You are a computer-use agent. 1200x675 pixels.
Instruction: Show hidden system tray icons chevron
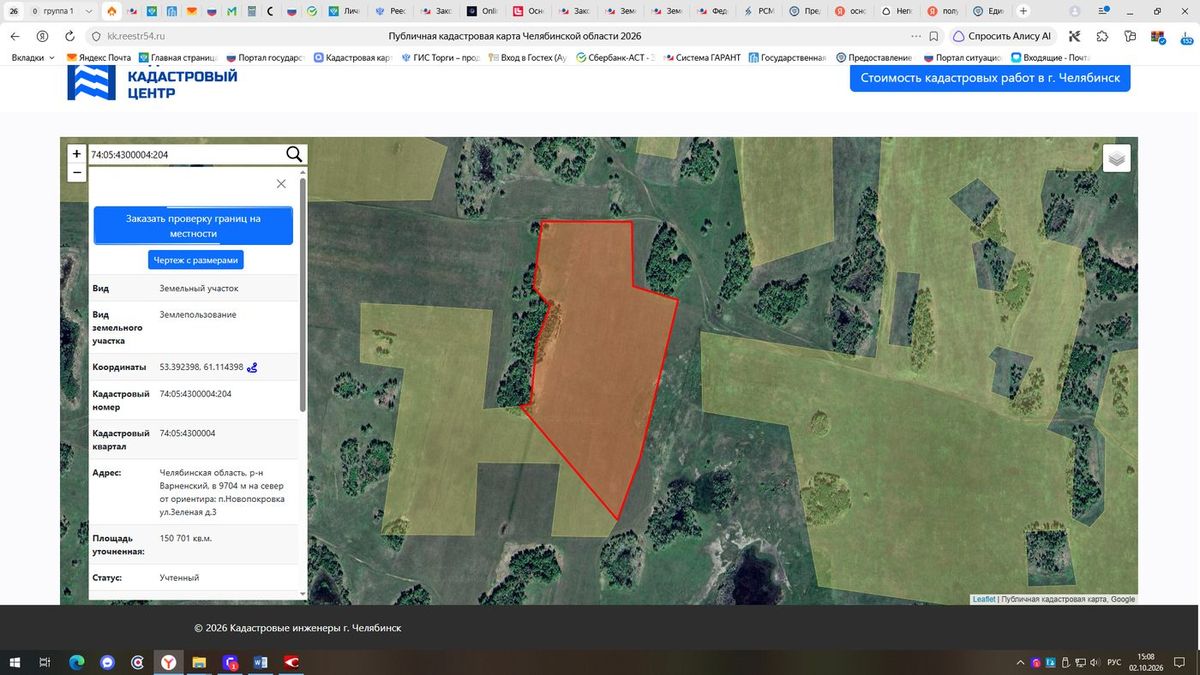[1020, 663]
